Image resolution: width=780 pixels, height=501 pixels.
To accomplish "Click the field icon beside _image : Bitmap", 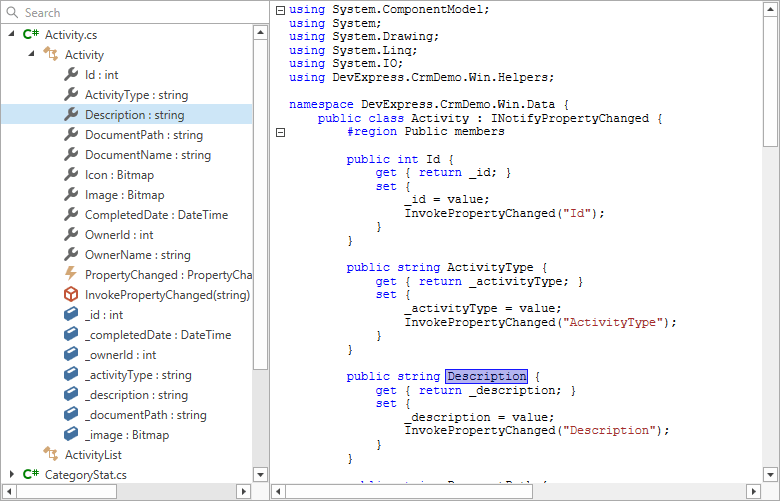I will pyautogui.click(x=71, y=434).
